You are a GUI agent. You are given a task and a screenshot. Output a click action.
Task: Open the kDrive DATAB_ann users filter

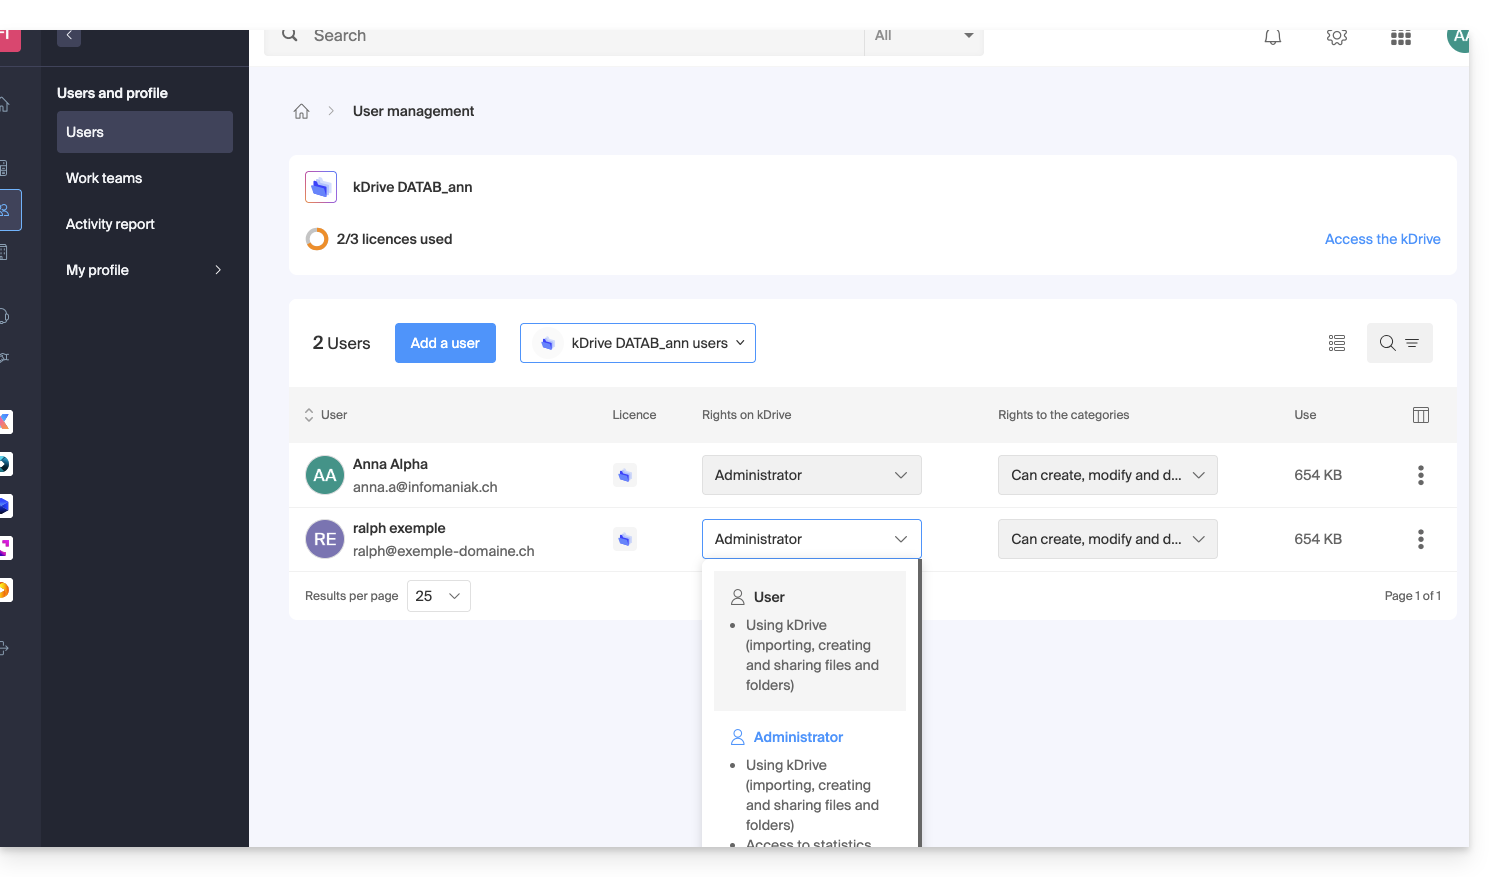[637, 343]
